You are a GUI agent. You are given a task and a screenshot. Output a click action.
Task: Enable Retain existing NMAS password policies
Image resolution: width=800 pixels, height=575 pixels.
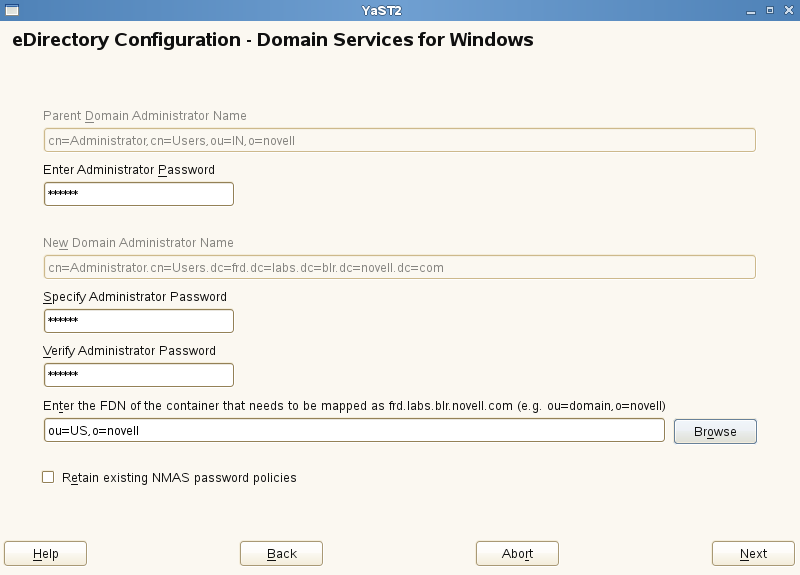point(48,478)
